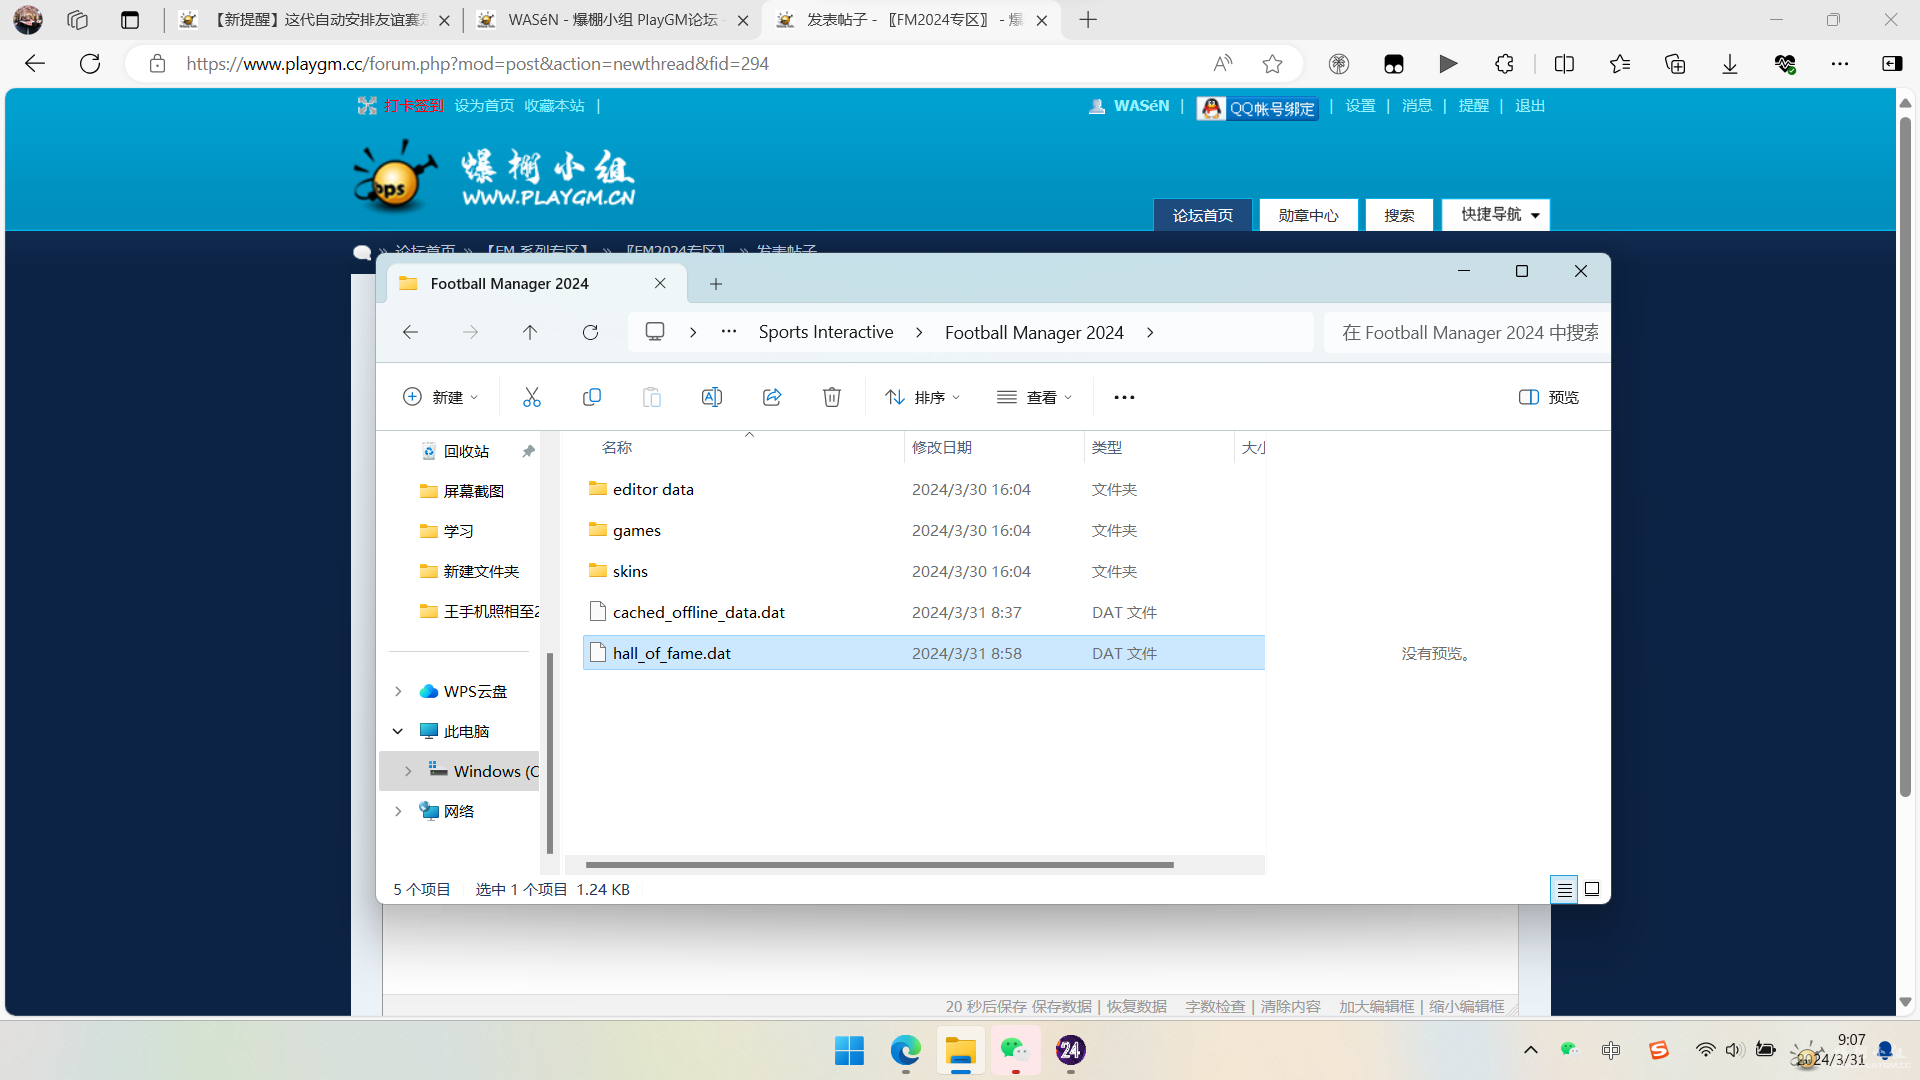
Task: Open 回收站 in the navigation pane
Action: [x=466, y=451]
